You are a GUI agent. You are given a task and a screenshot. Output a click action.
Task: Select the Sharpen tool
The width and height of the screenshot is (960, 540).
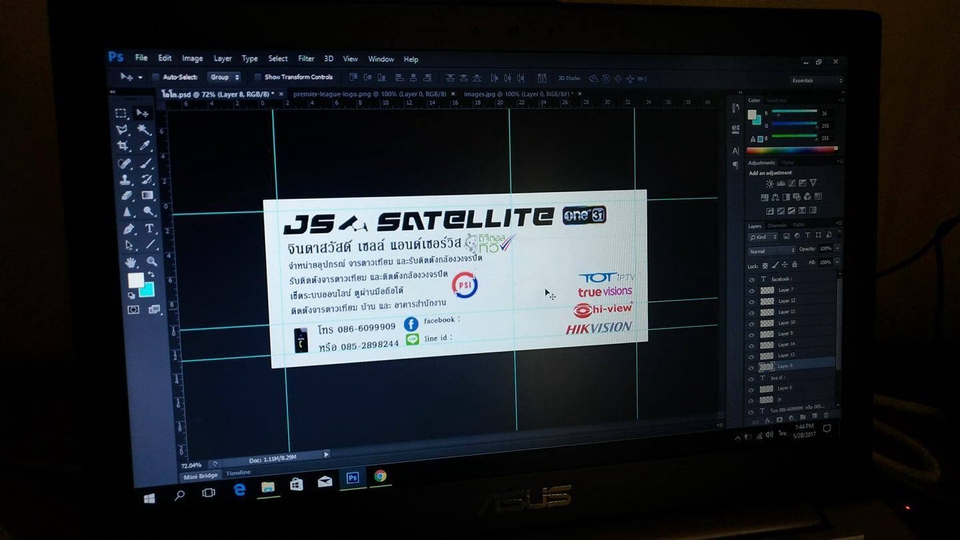coord(127,212)
